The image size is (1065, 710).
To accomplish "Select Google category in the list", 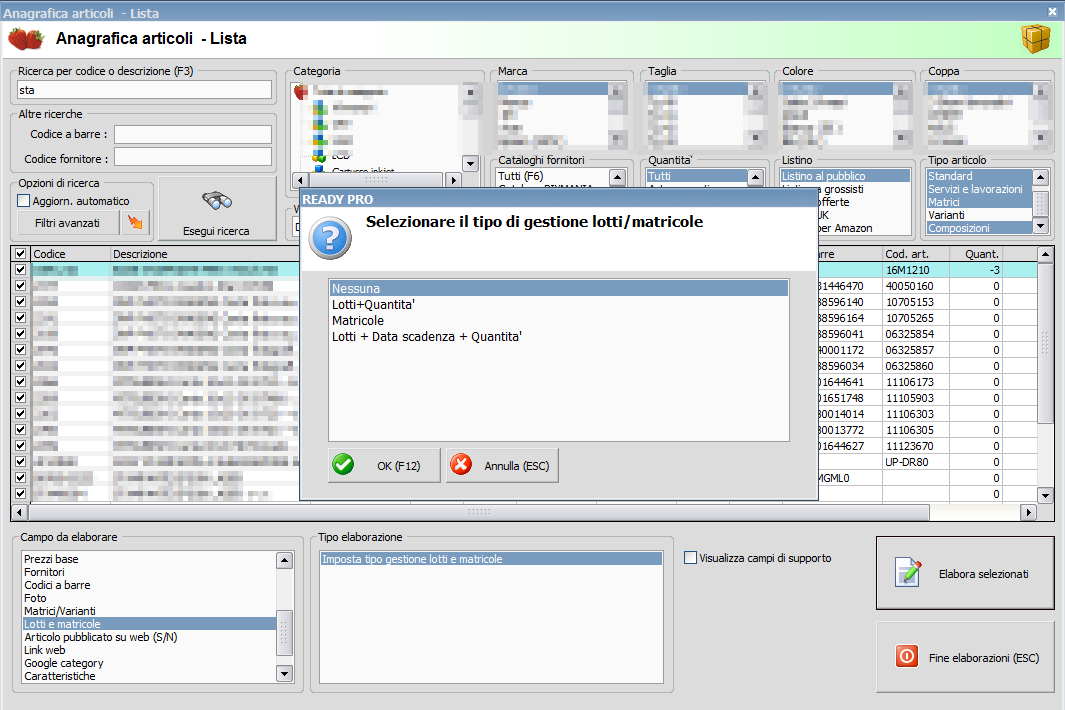I will (149, 662).
